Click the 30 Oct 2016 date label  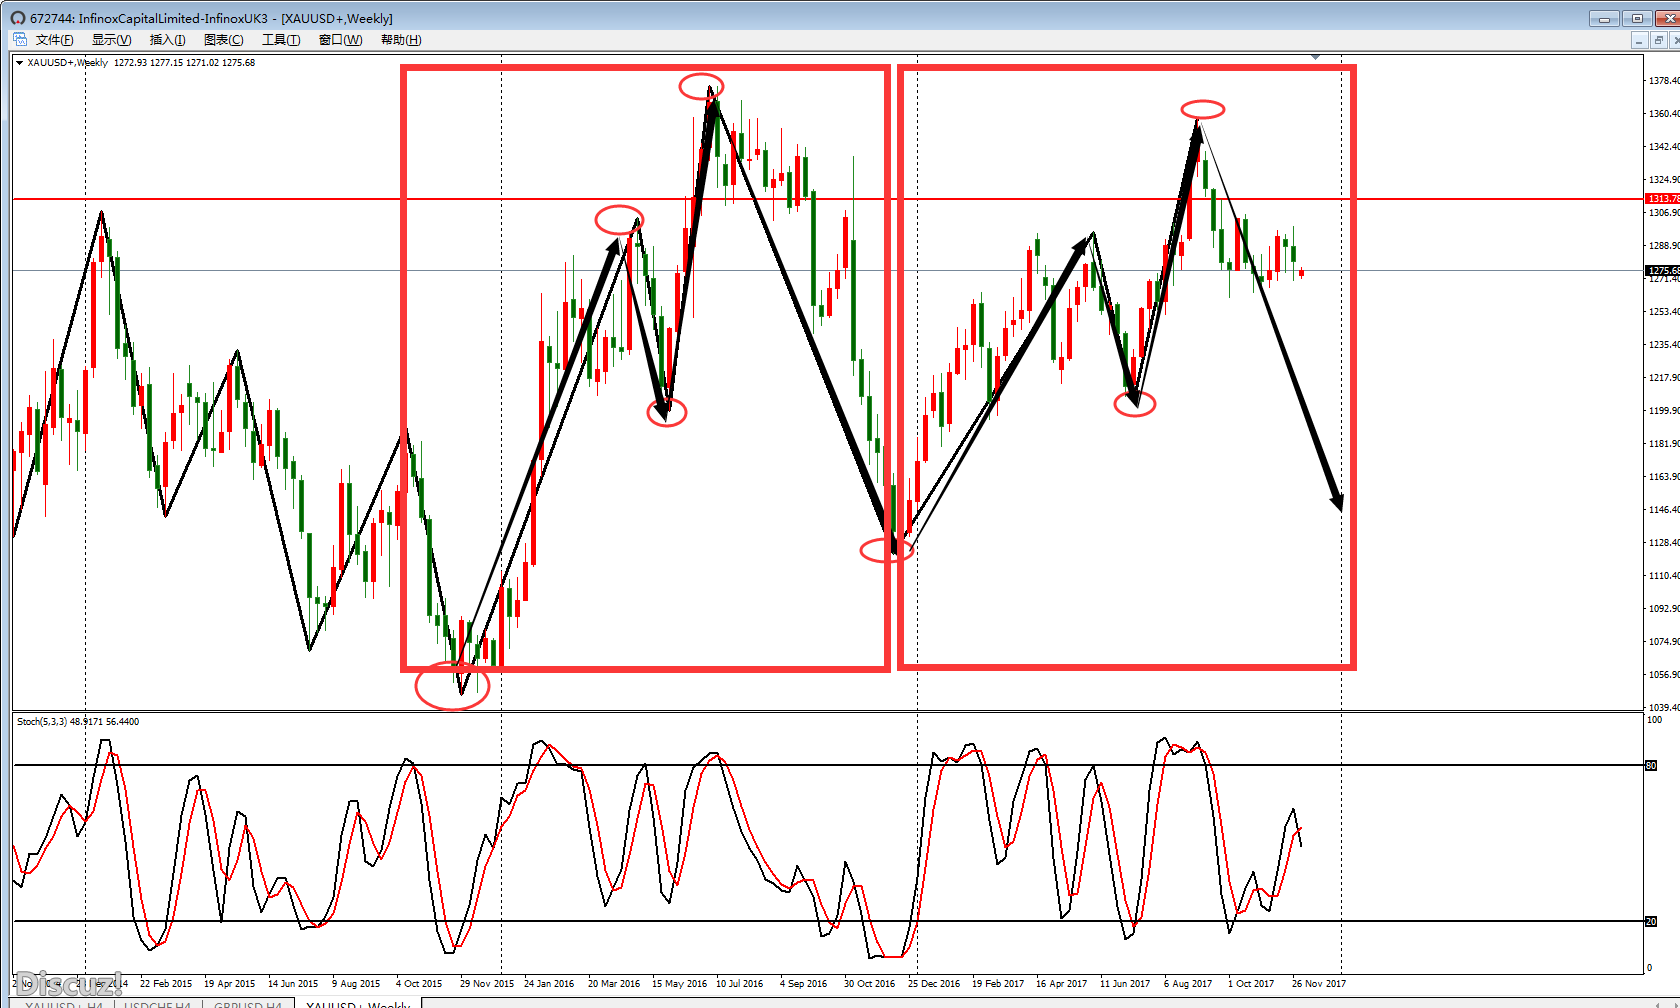click(x=869, y=984)
